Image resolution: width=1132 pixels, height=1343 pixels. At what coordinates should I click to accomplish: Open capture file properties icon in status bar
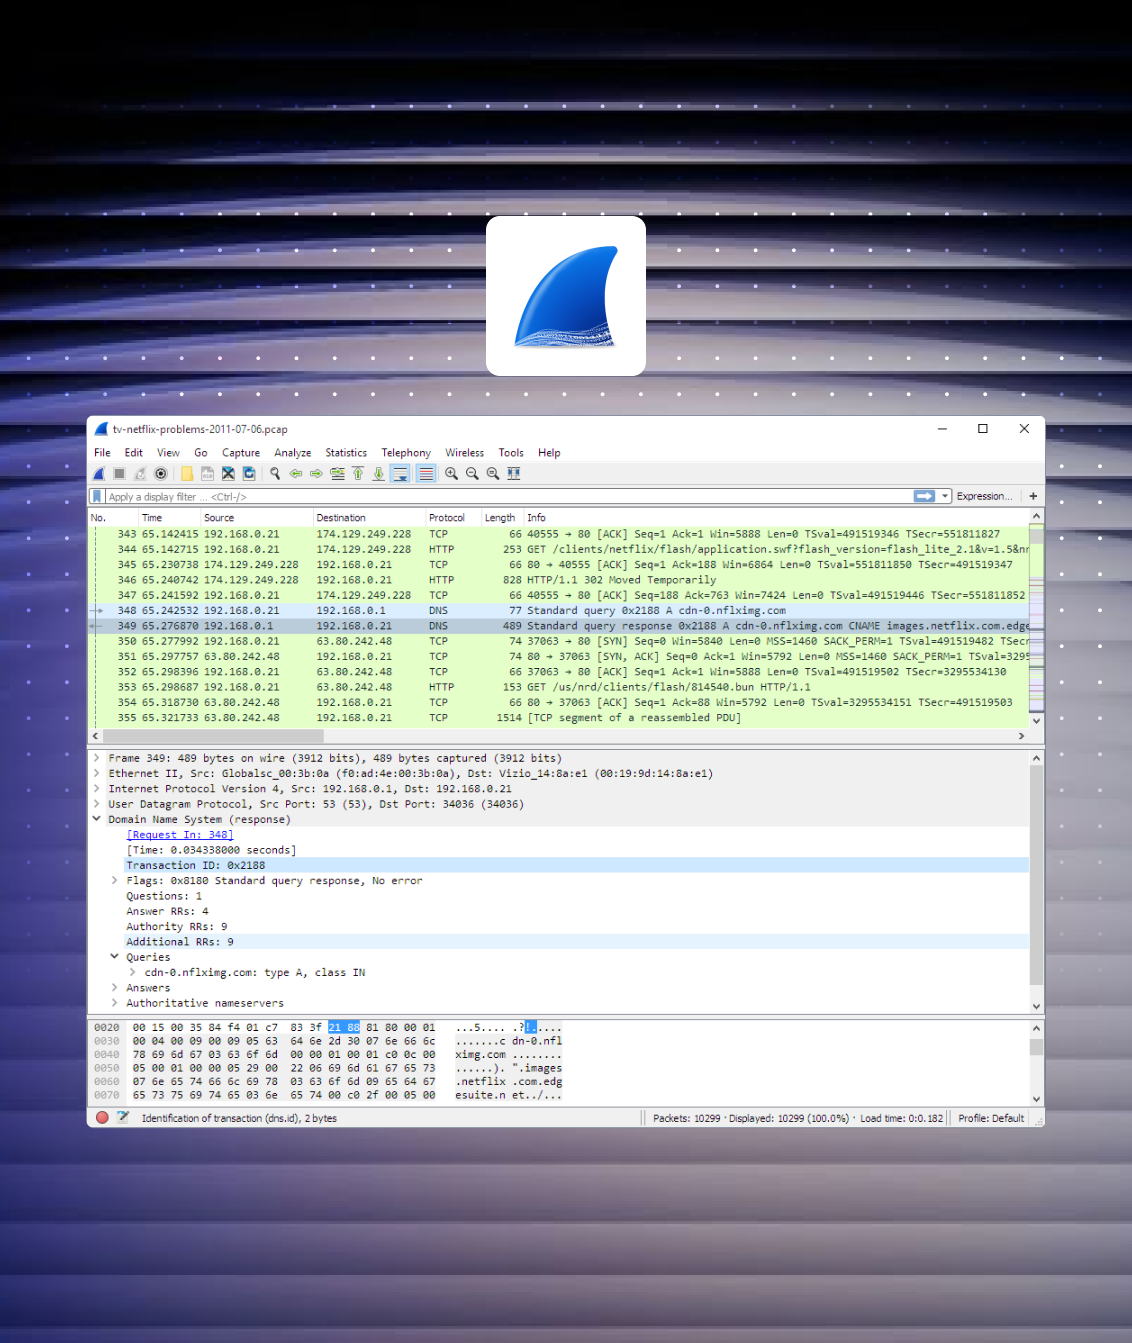click(123, 1118)
